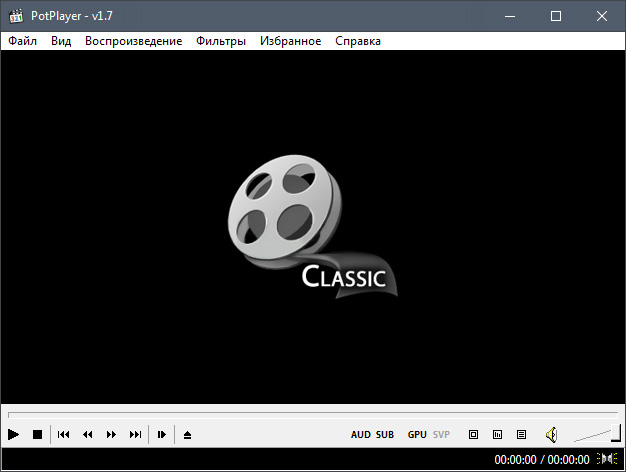Open the Воспроизведение menu

[133, 41]
